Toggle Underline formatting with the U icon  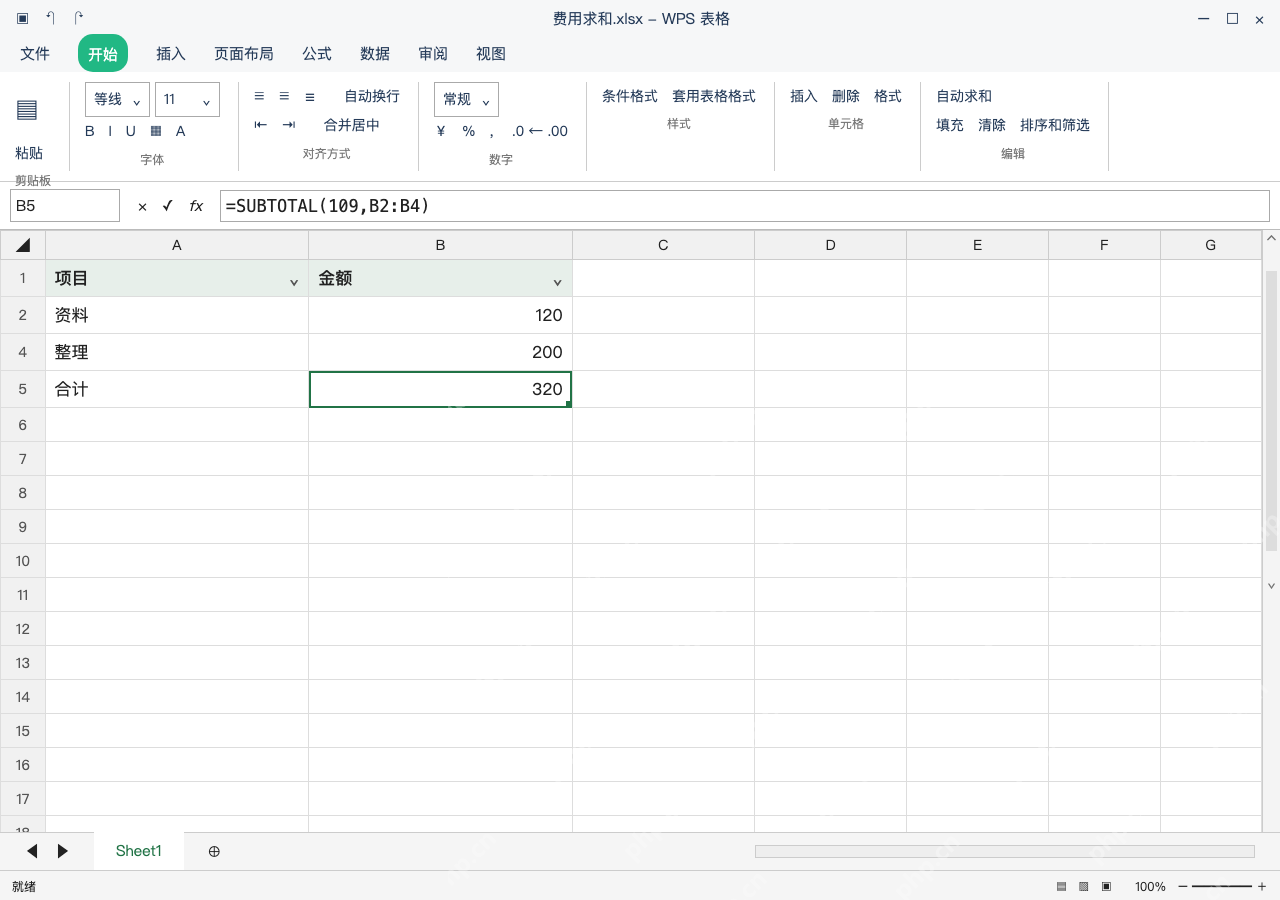(x=131, y=131)
